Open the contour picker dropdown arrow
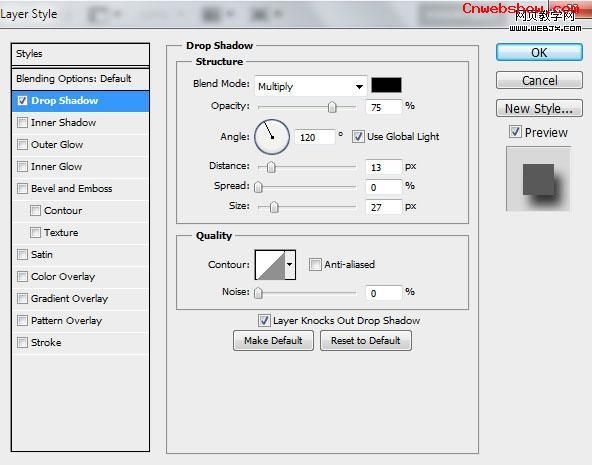 click(x=290, y=265)
